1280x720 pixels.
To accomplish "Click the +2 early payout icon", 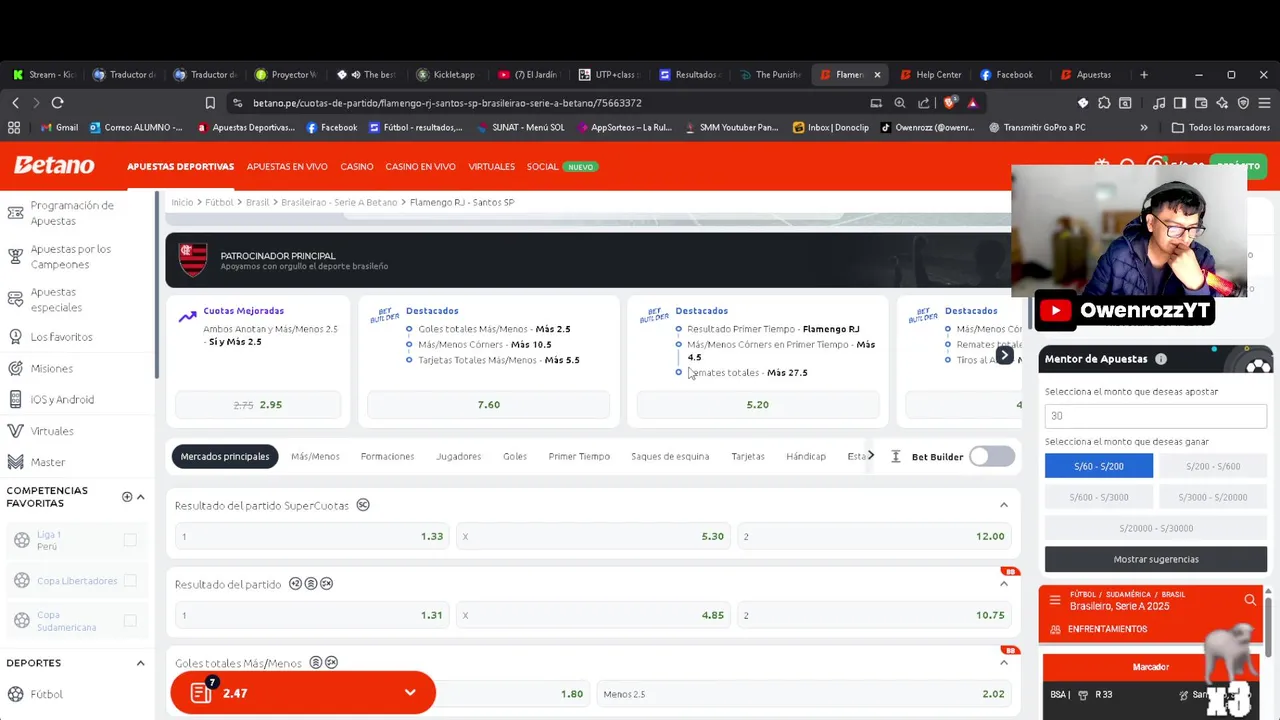I will [x=295, y=584].
